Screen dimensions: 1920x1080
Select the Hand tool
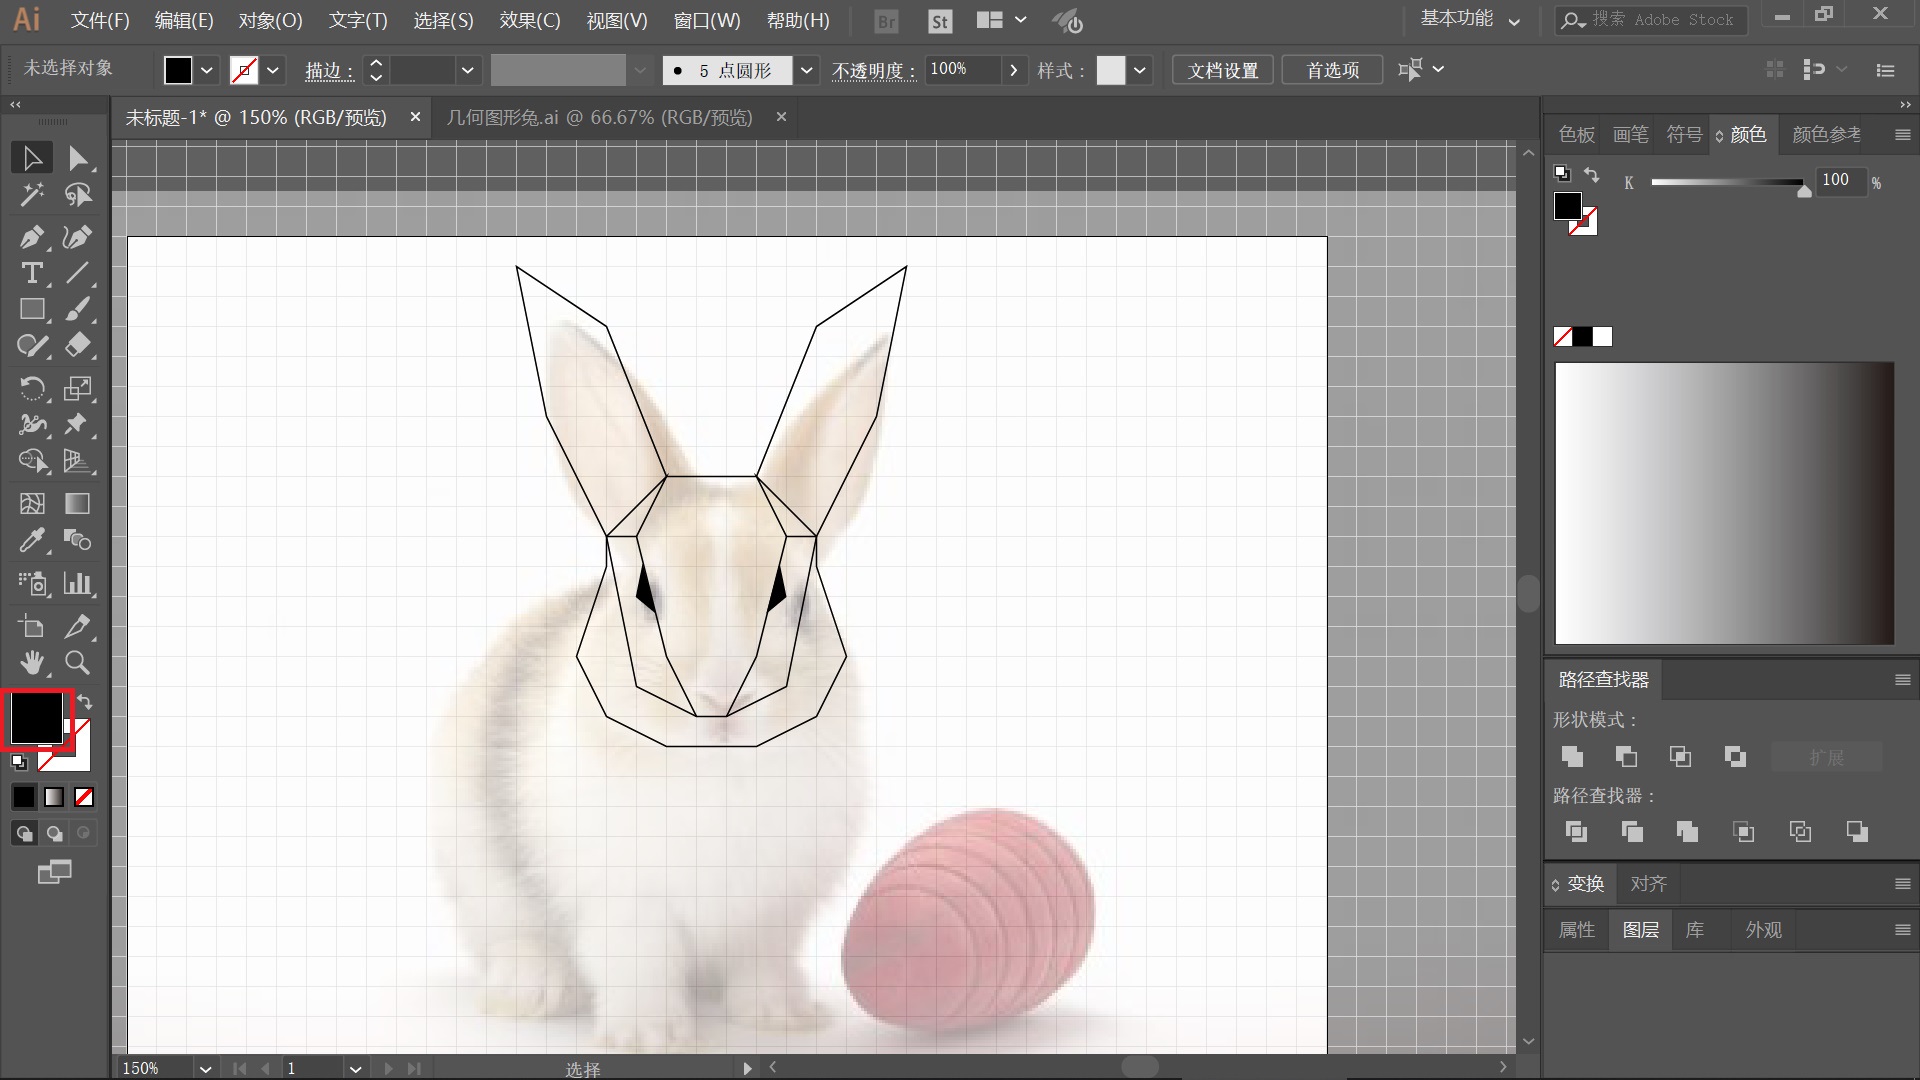coord(31,662)
